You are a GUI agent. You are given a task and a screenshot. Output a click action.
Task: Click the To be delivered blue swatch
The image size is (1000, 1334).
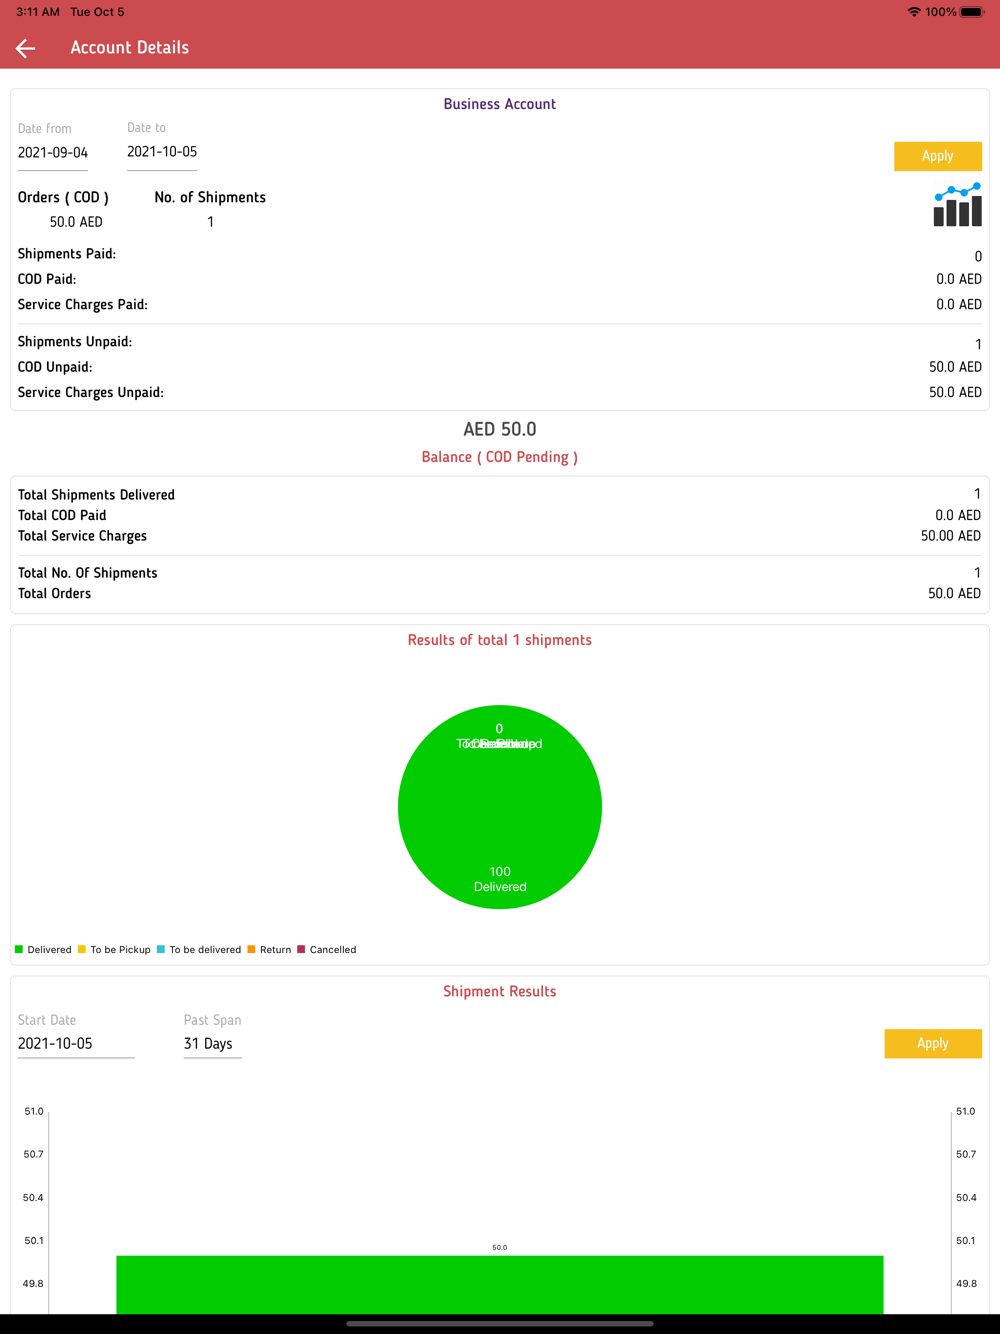tap(161, 949)
